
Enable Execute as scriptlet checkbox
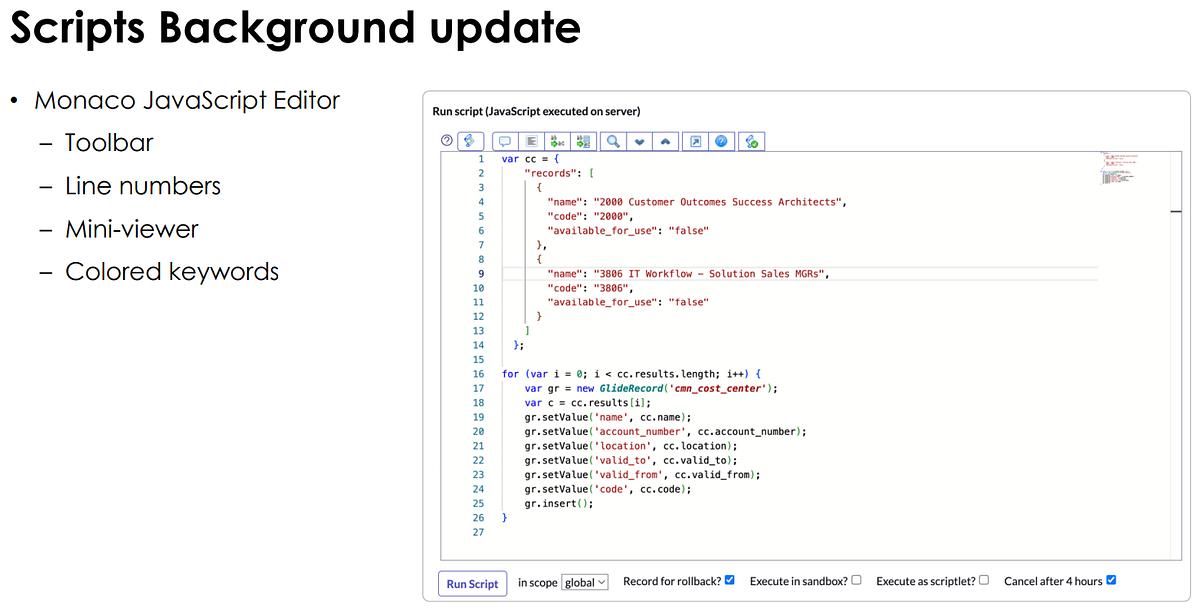[x=984, y=580]
